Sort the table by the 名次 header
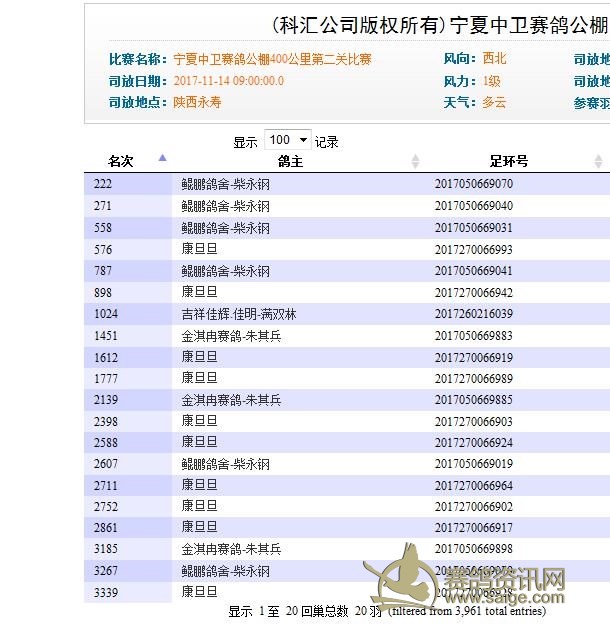The height and width of the screenshot is (626, 610). (121, 161)
